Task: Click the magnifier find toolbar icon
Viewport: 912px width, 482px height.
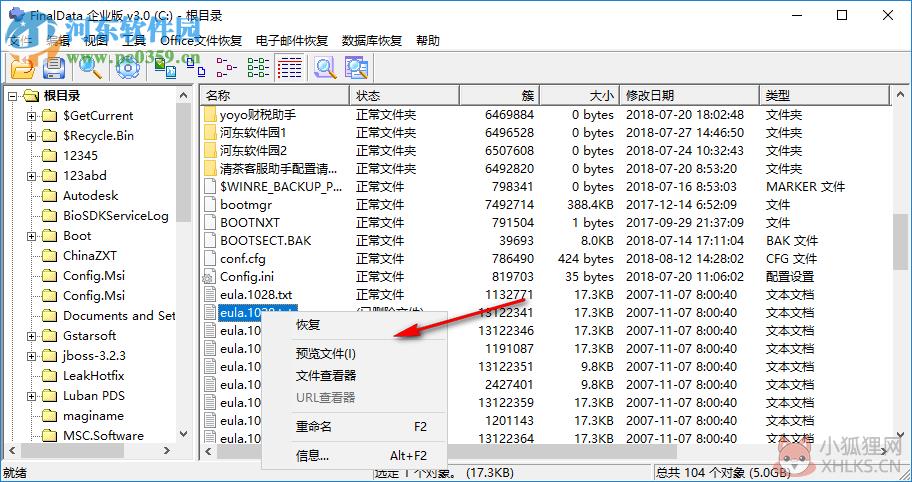Action: 91,68
